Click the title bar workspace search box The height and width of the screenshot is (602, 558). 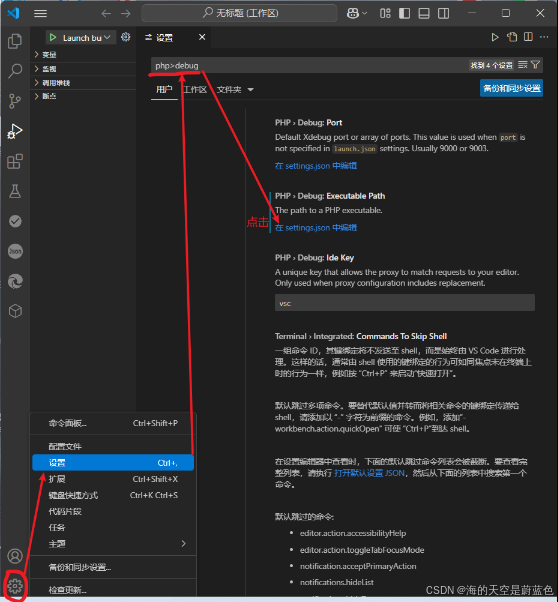240,13
